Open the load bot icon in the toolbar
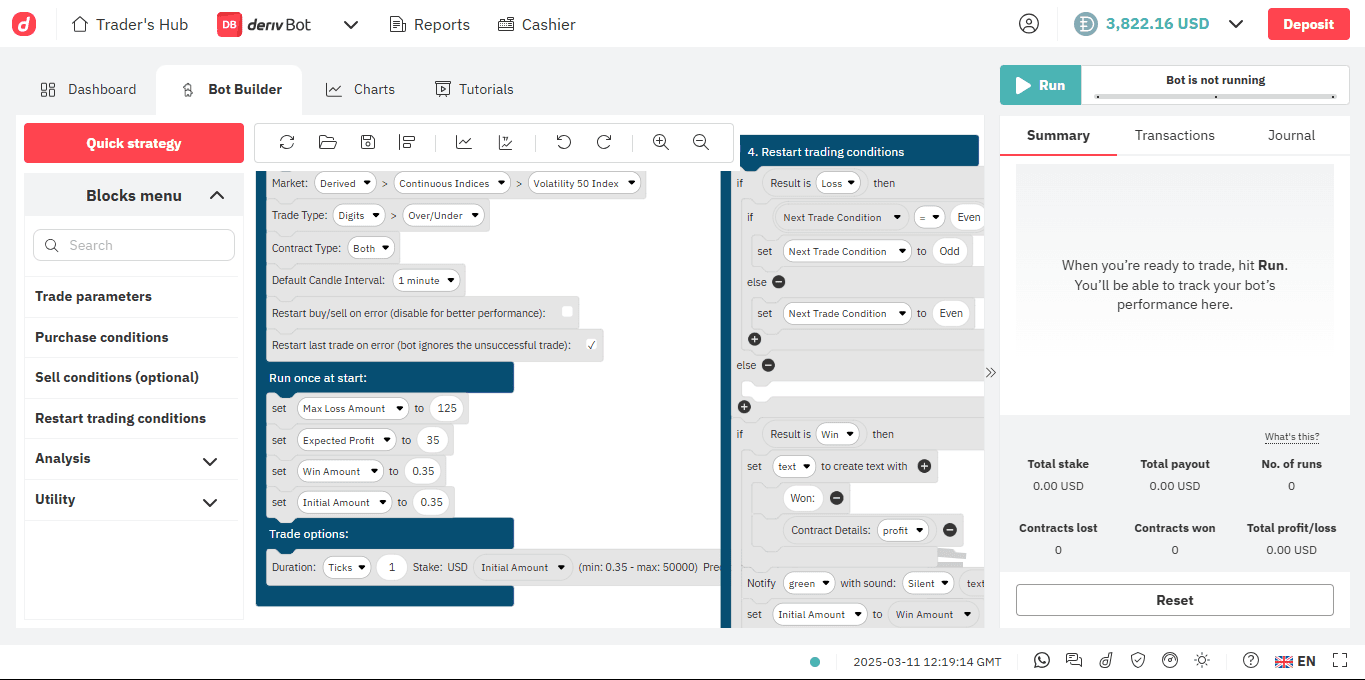1365x680 pixels. tap(327, 142)
